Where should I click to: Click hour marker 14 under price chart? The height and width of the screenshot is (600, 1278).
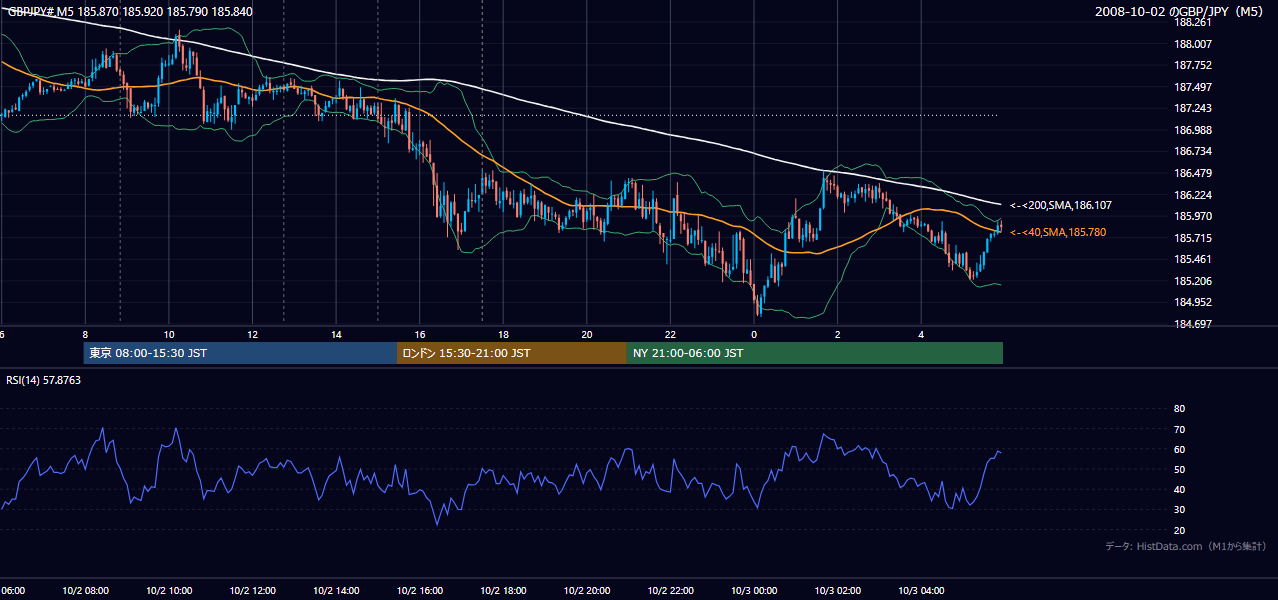pos(336,334)
